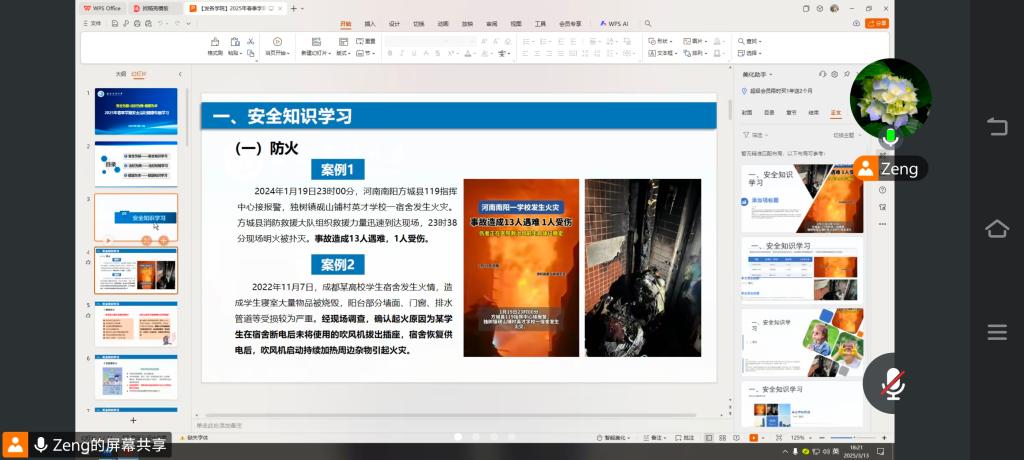Tap the Android back navigation icon

pos(996,126)
